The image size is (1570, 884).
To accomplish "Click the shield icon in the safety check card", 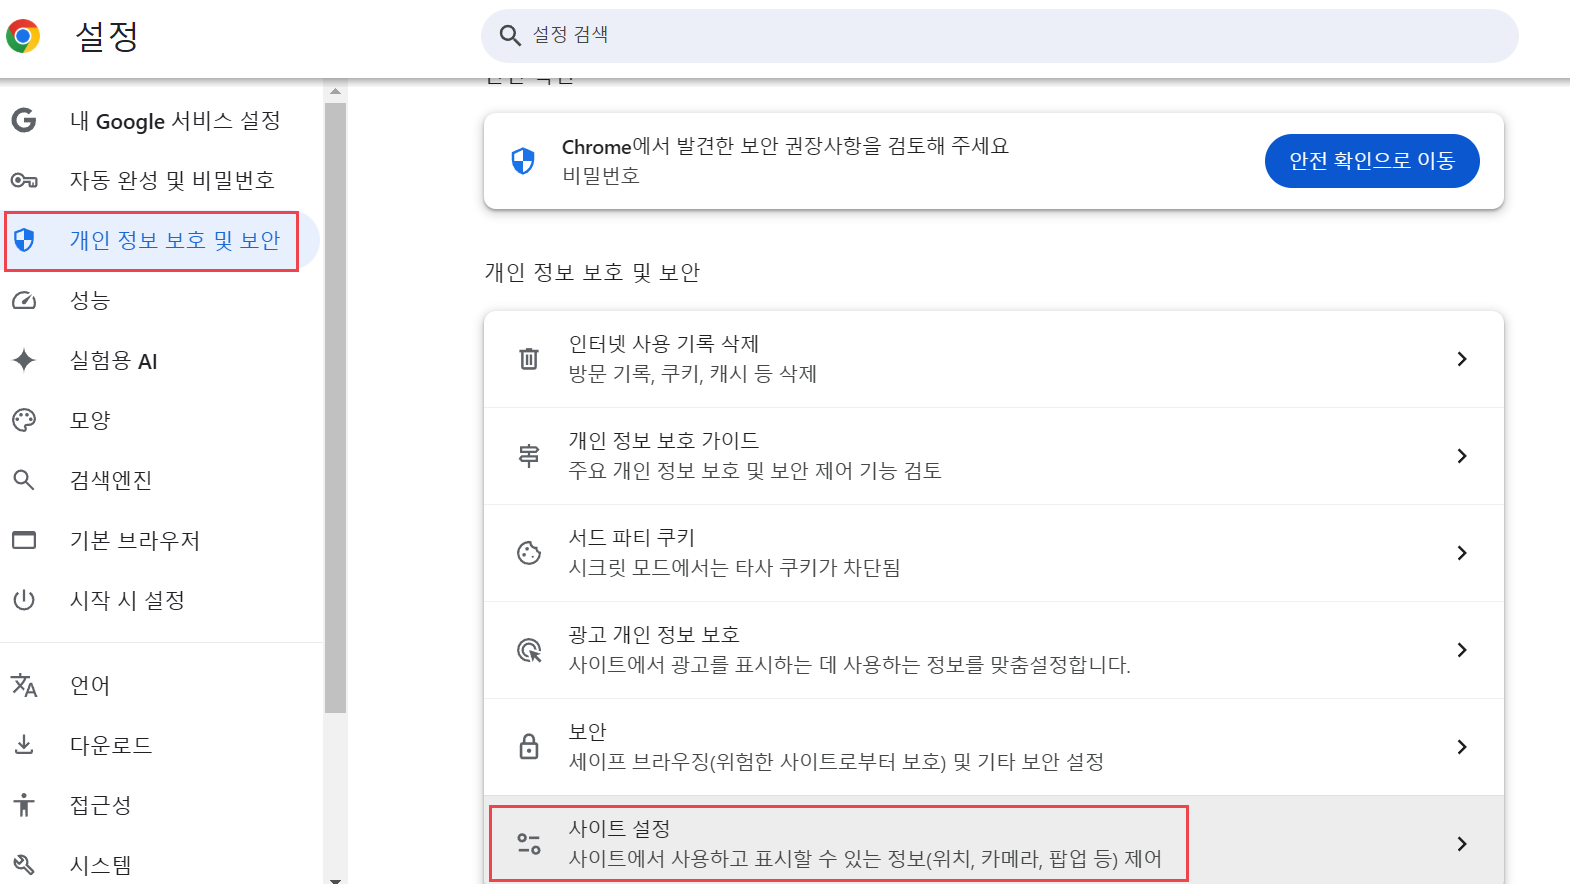I will pos(523,160).
